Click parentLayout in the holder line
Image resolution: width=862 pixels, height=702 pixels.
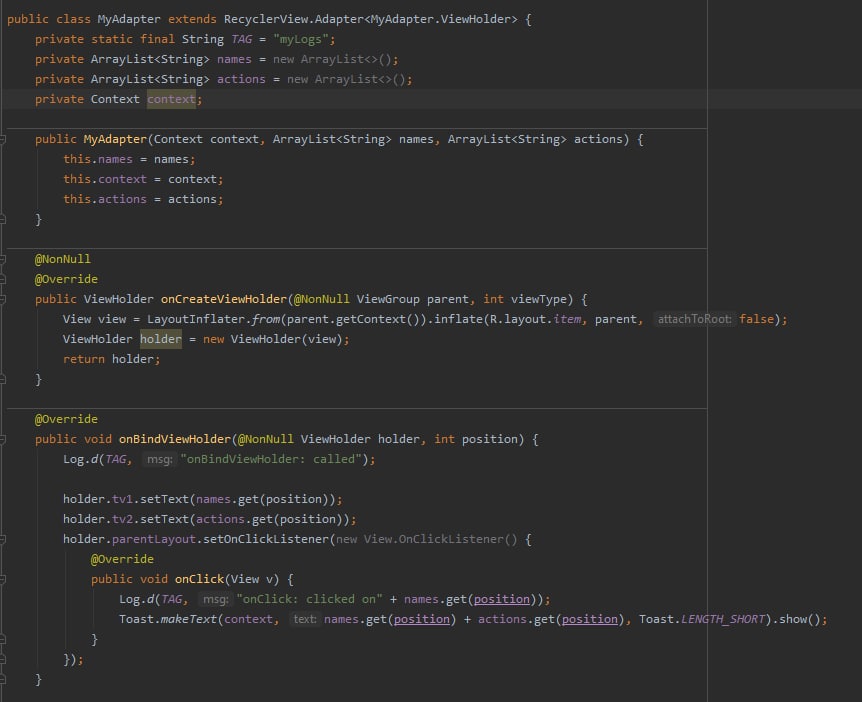coord(154,539)
